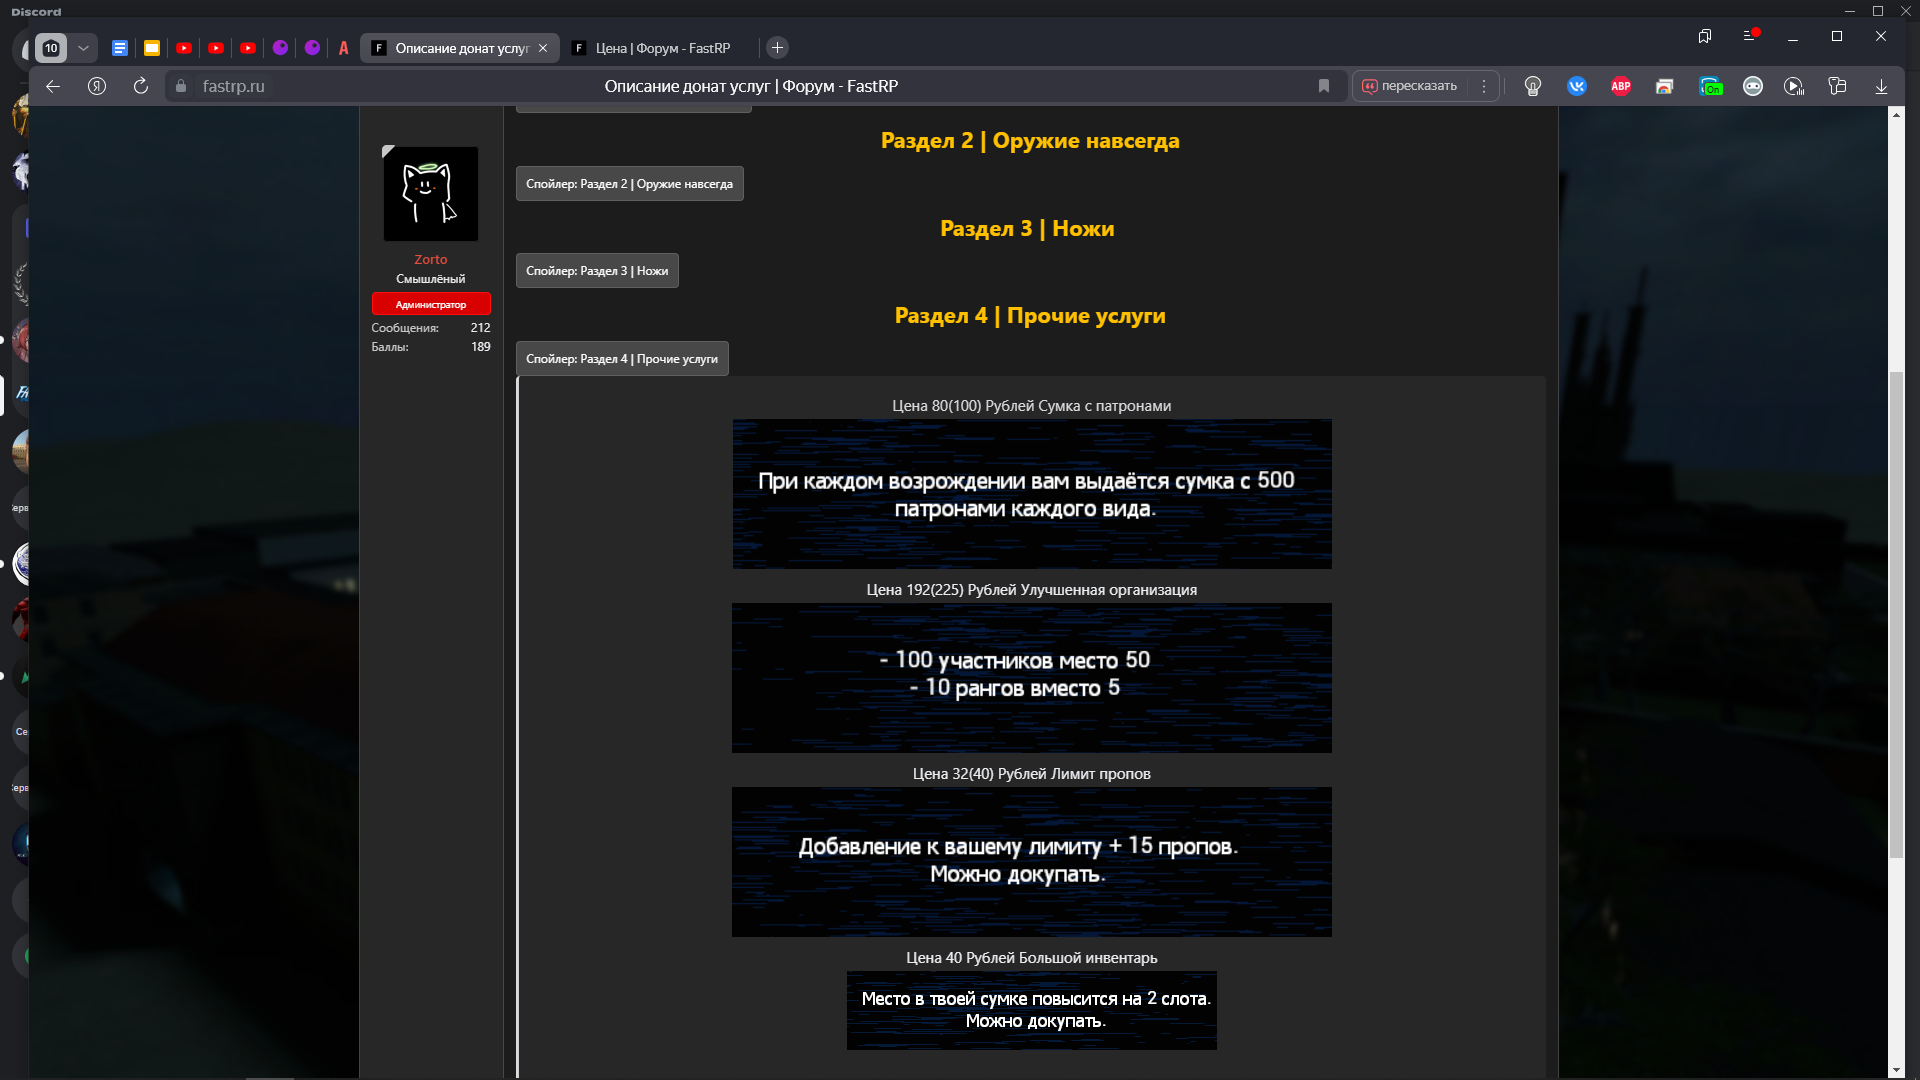
Task: Click text Цена 40 Рублей Большой инвентарь
Action: [1032, 958]
